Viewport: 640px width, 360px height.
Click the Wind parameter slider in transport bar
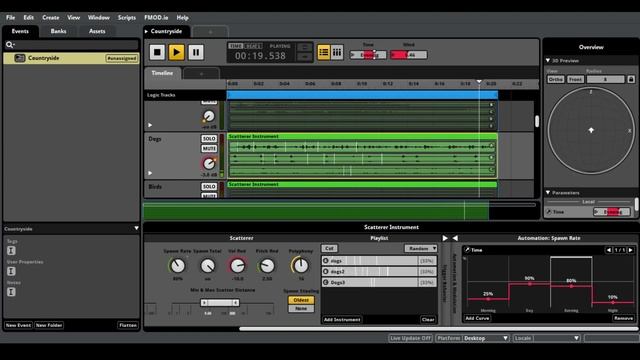[409, 55]
